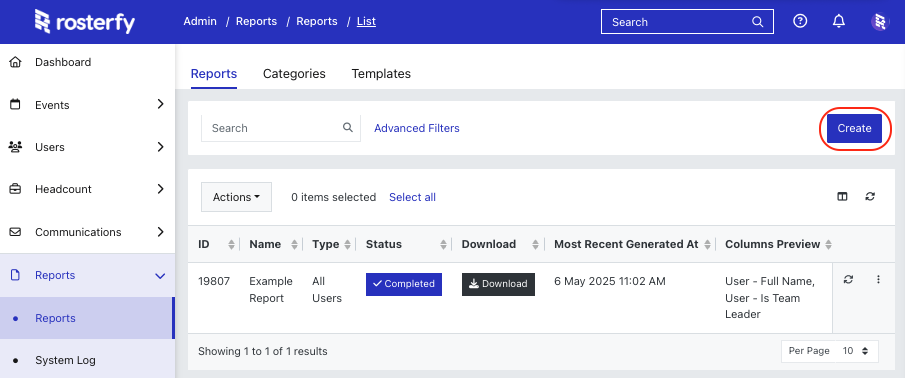Click the magnifier icon in top search

(x=757, y=22)
